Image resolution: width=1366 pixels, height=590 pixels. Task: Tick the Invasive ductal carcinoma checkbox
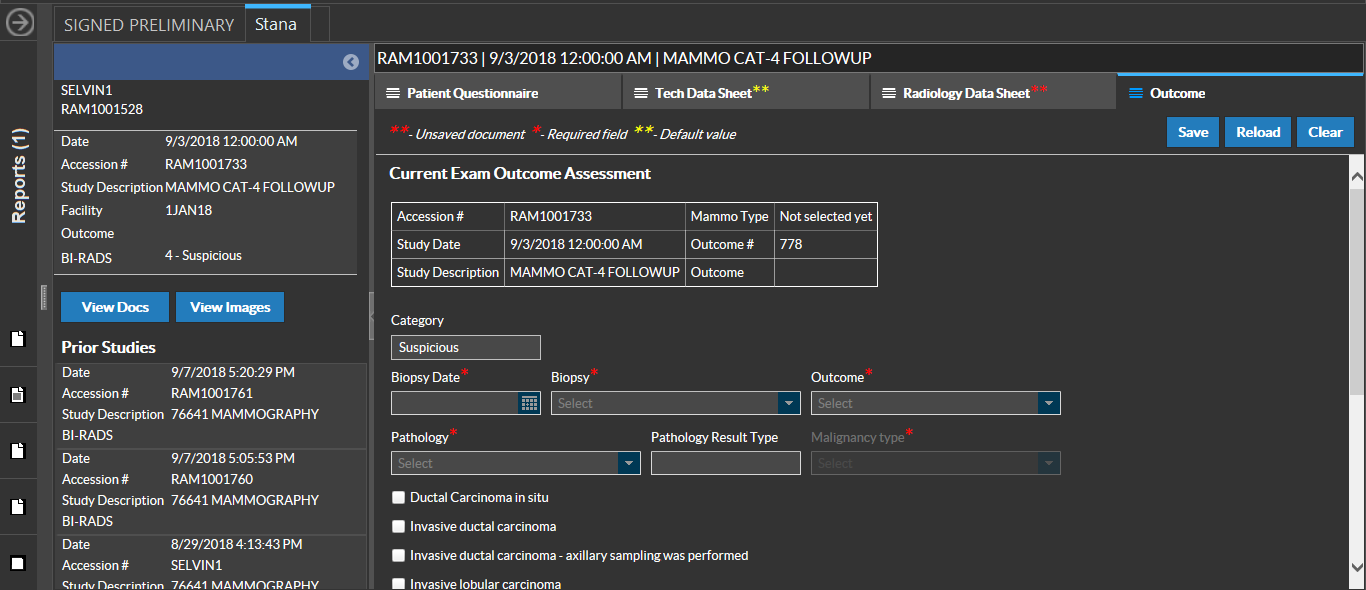[399, 526]
